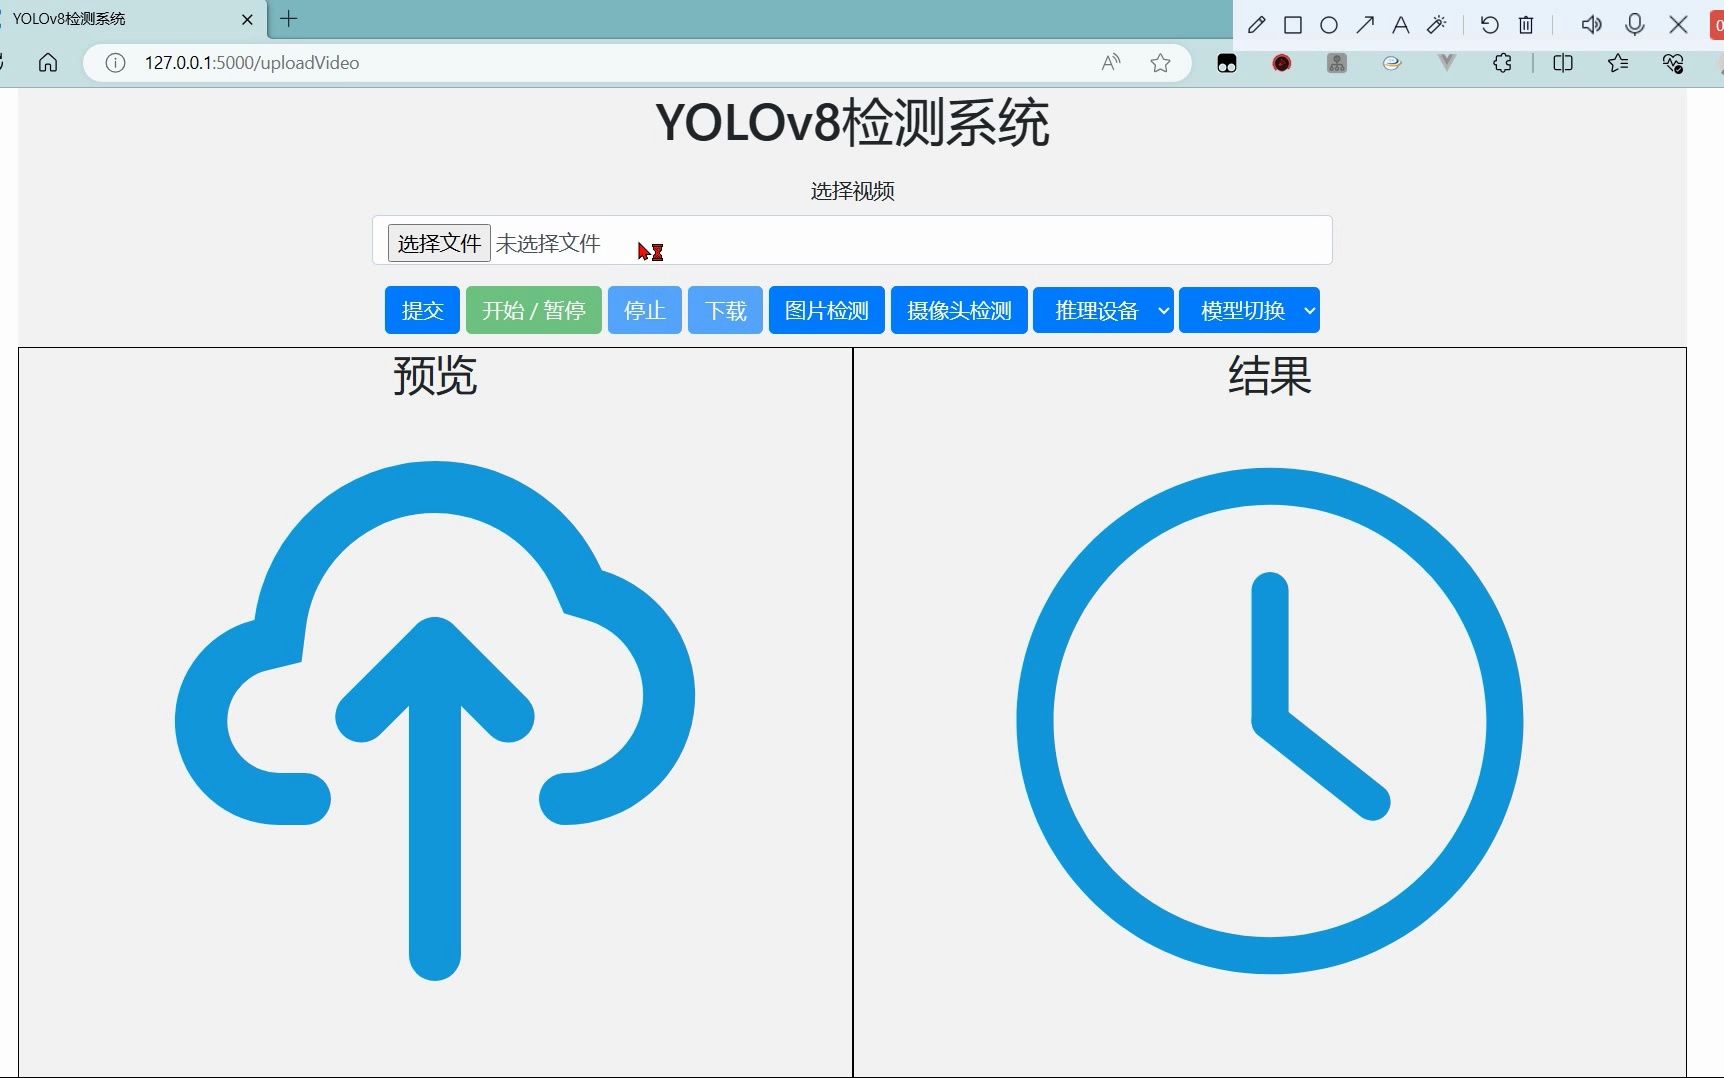Image resolution: width=1724 pixels, height=1078 pixels.
Task: Open 图片检测 image detection page
Action: point(827,310)
